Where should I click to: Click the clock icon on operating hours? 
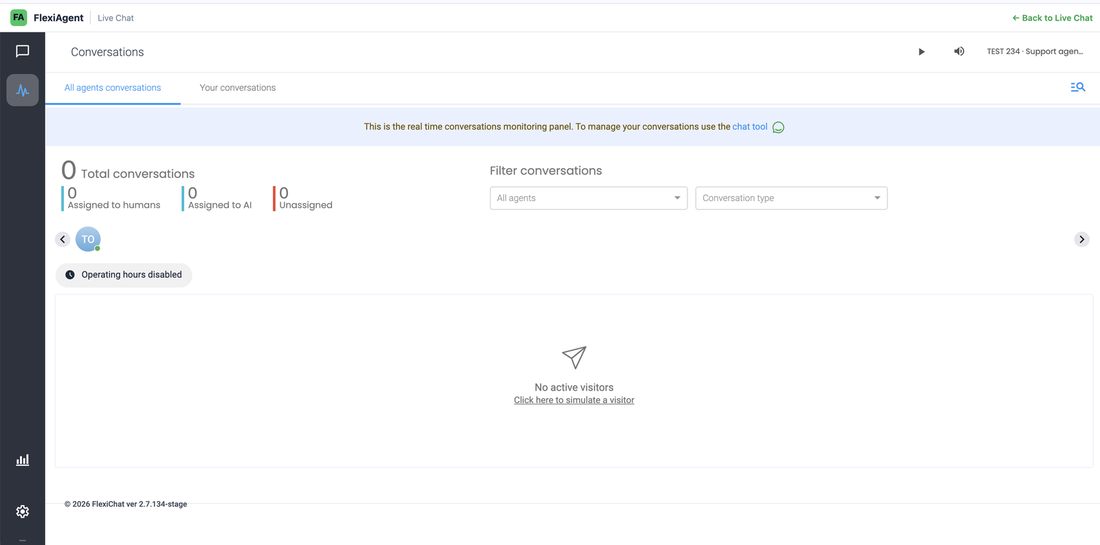(70, 275)
